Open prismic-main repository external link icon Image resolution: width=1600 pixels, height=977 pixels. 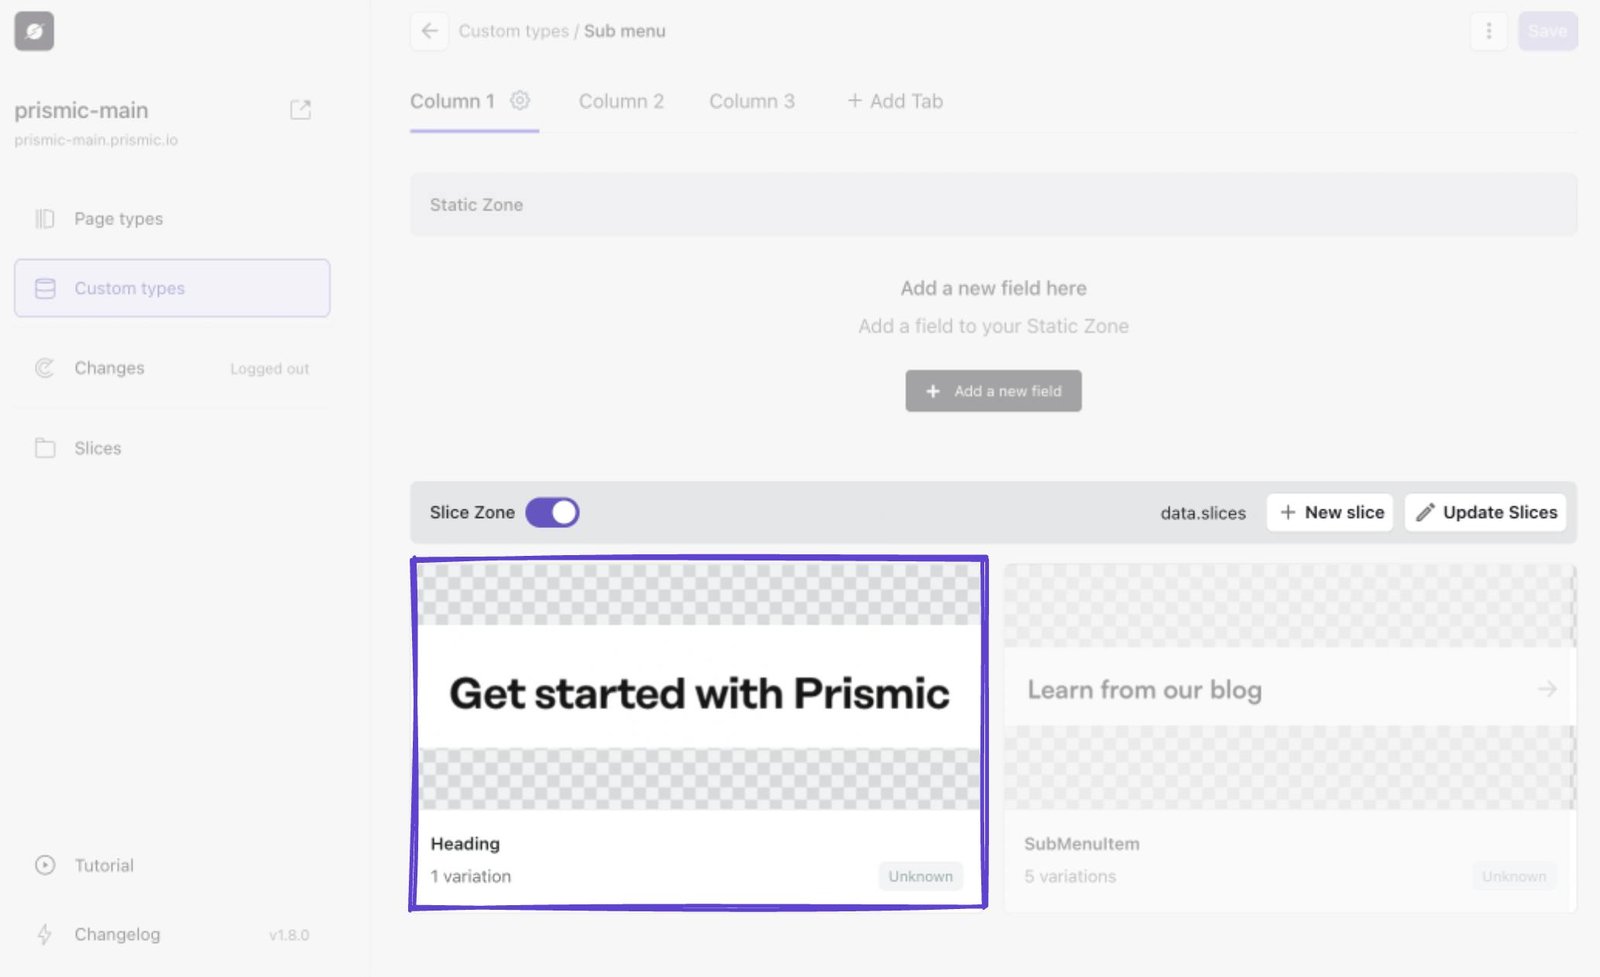[300, 110]
